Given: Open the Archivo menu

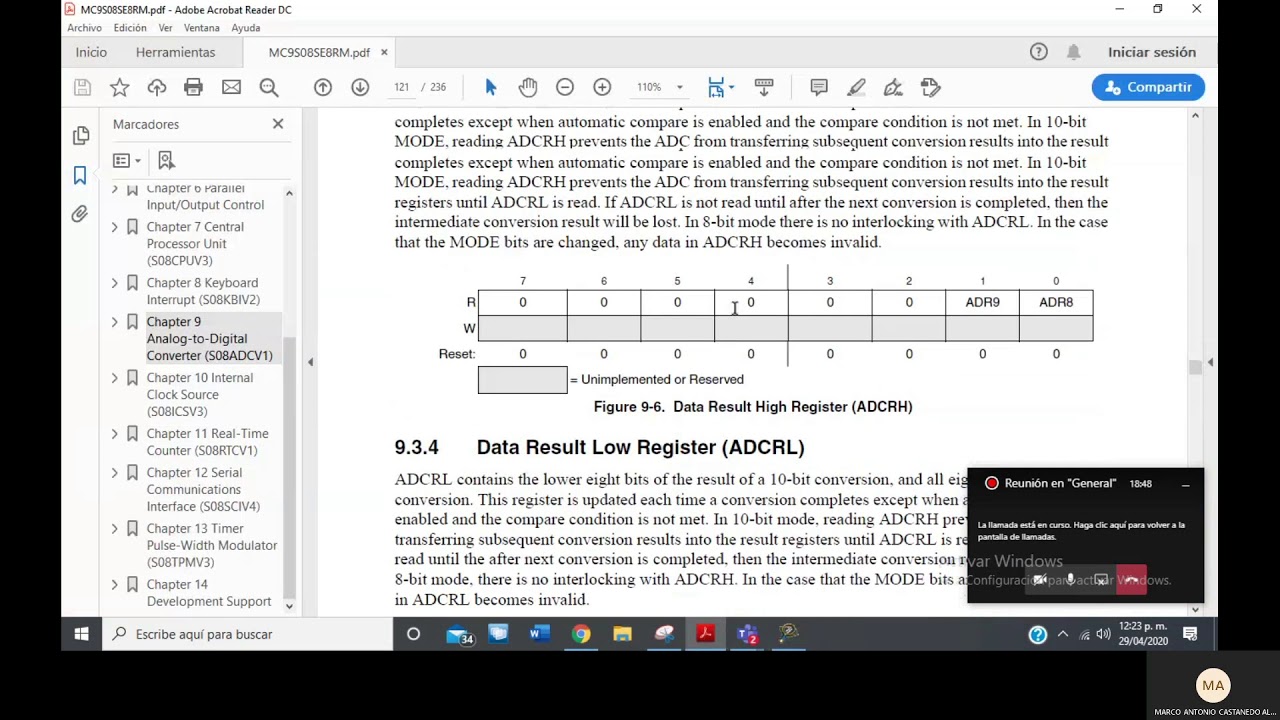Looking at the screenshot, I should [84, 28].
